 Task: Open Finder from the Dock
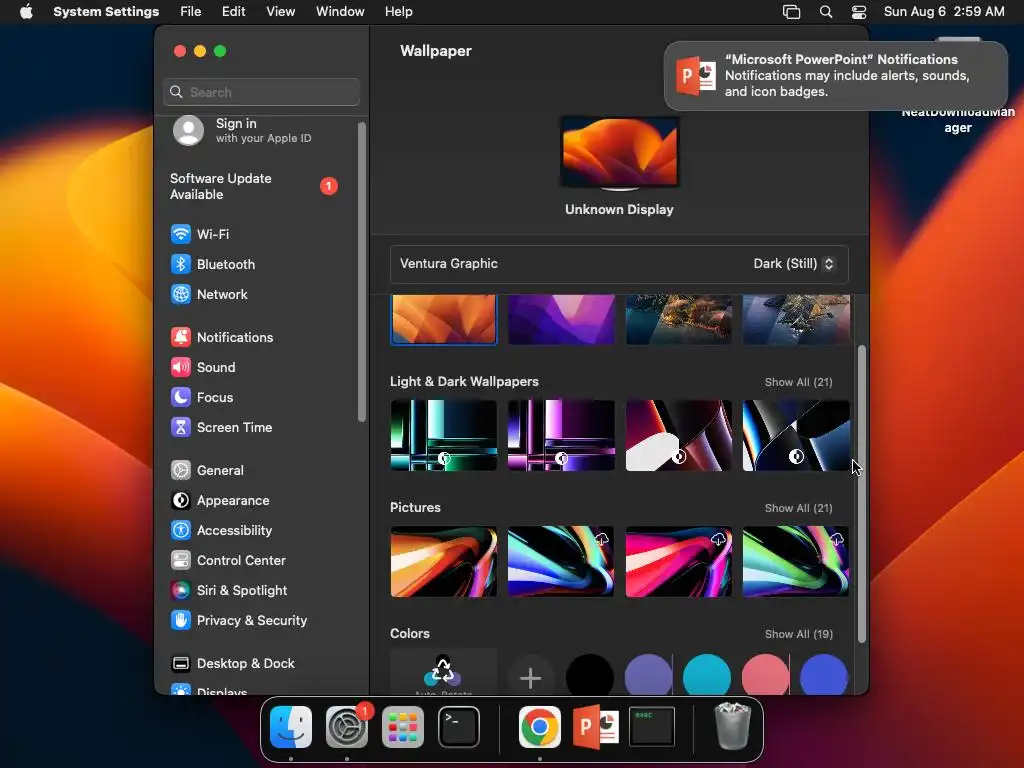click(291, 727)
